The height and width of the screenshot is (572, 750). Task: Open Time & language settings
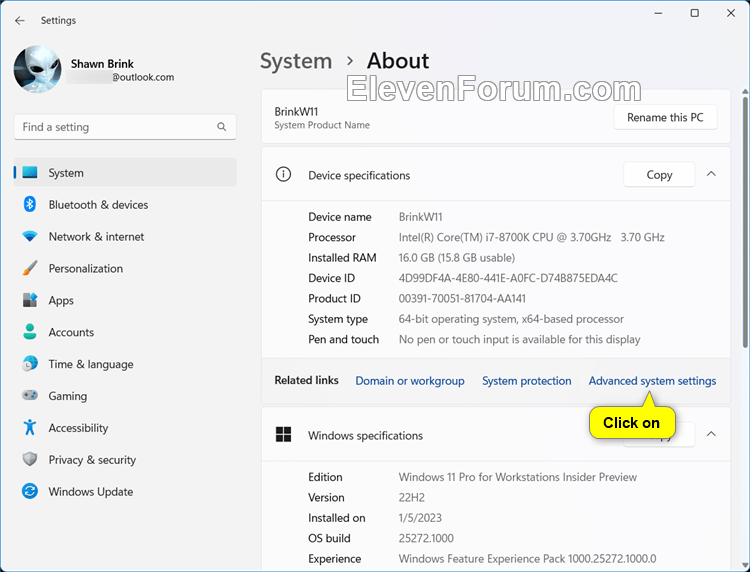click(x=91, y=364)
